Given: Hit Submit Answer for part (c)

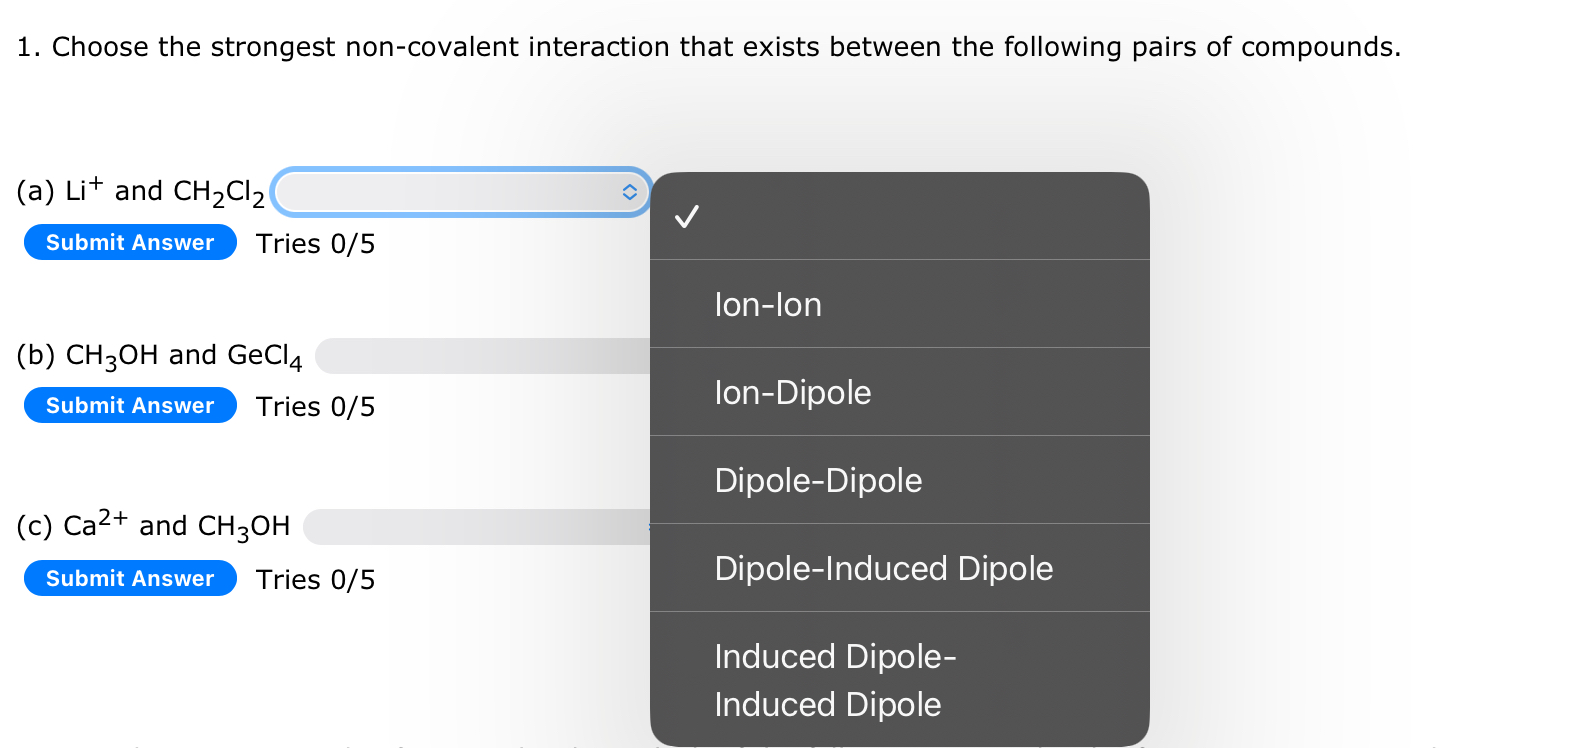Looking at the screenshot, I should [130, 578].
